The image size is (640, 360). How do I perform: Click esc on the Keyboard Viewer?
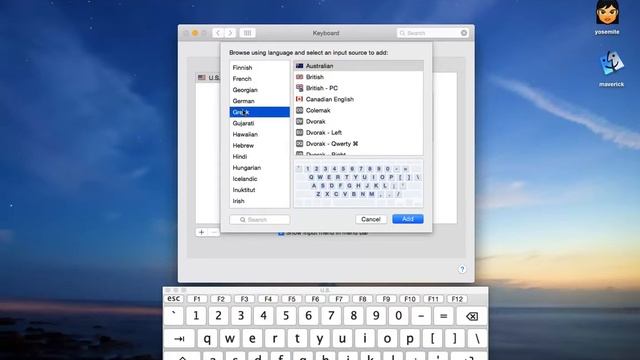click(173, 299)
